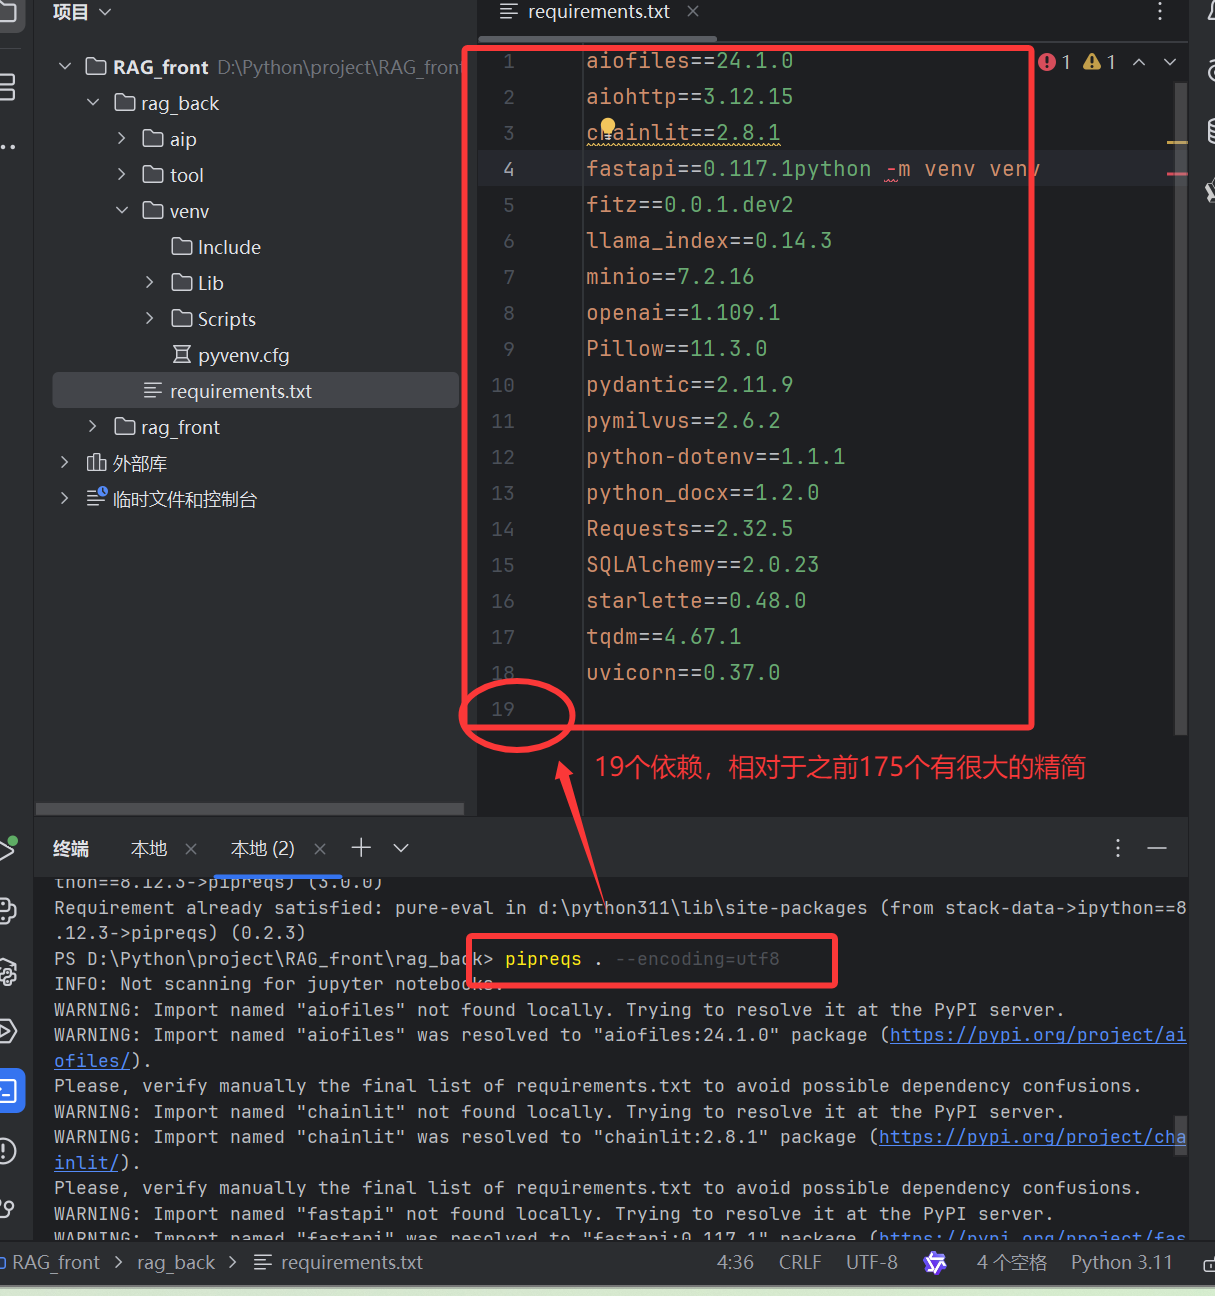Click the more tool windows (…) icon
The height and width of the screenshot is (1296, 1215).
coord(10,145)
